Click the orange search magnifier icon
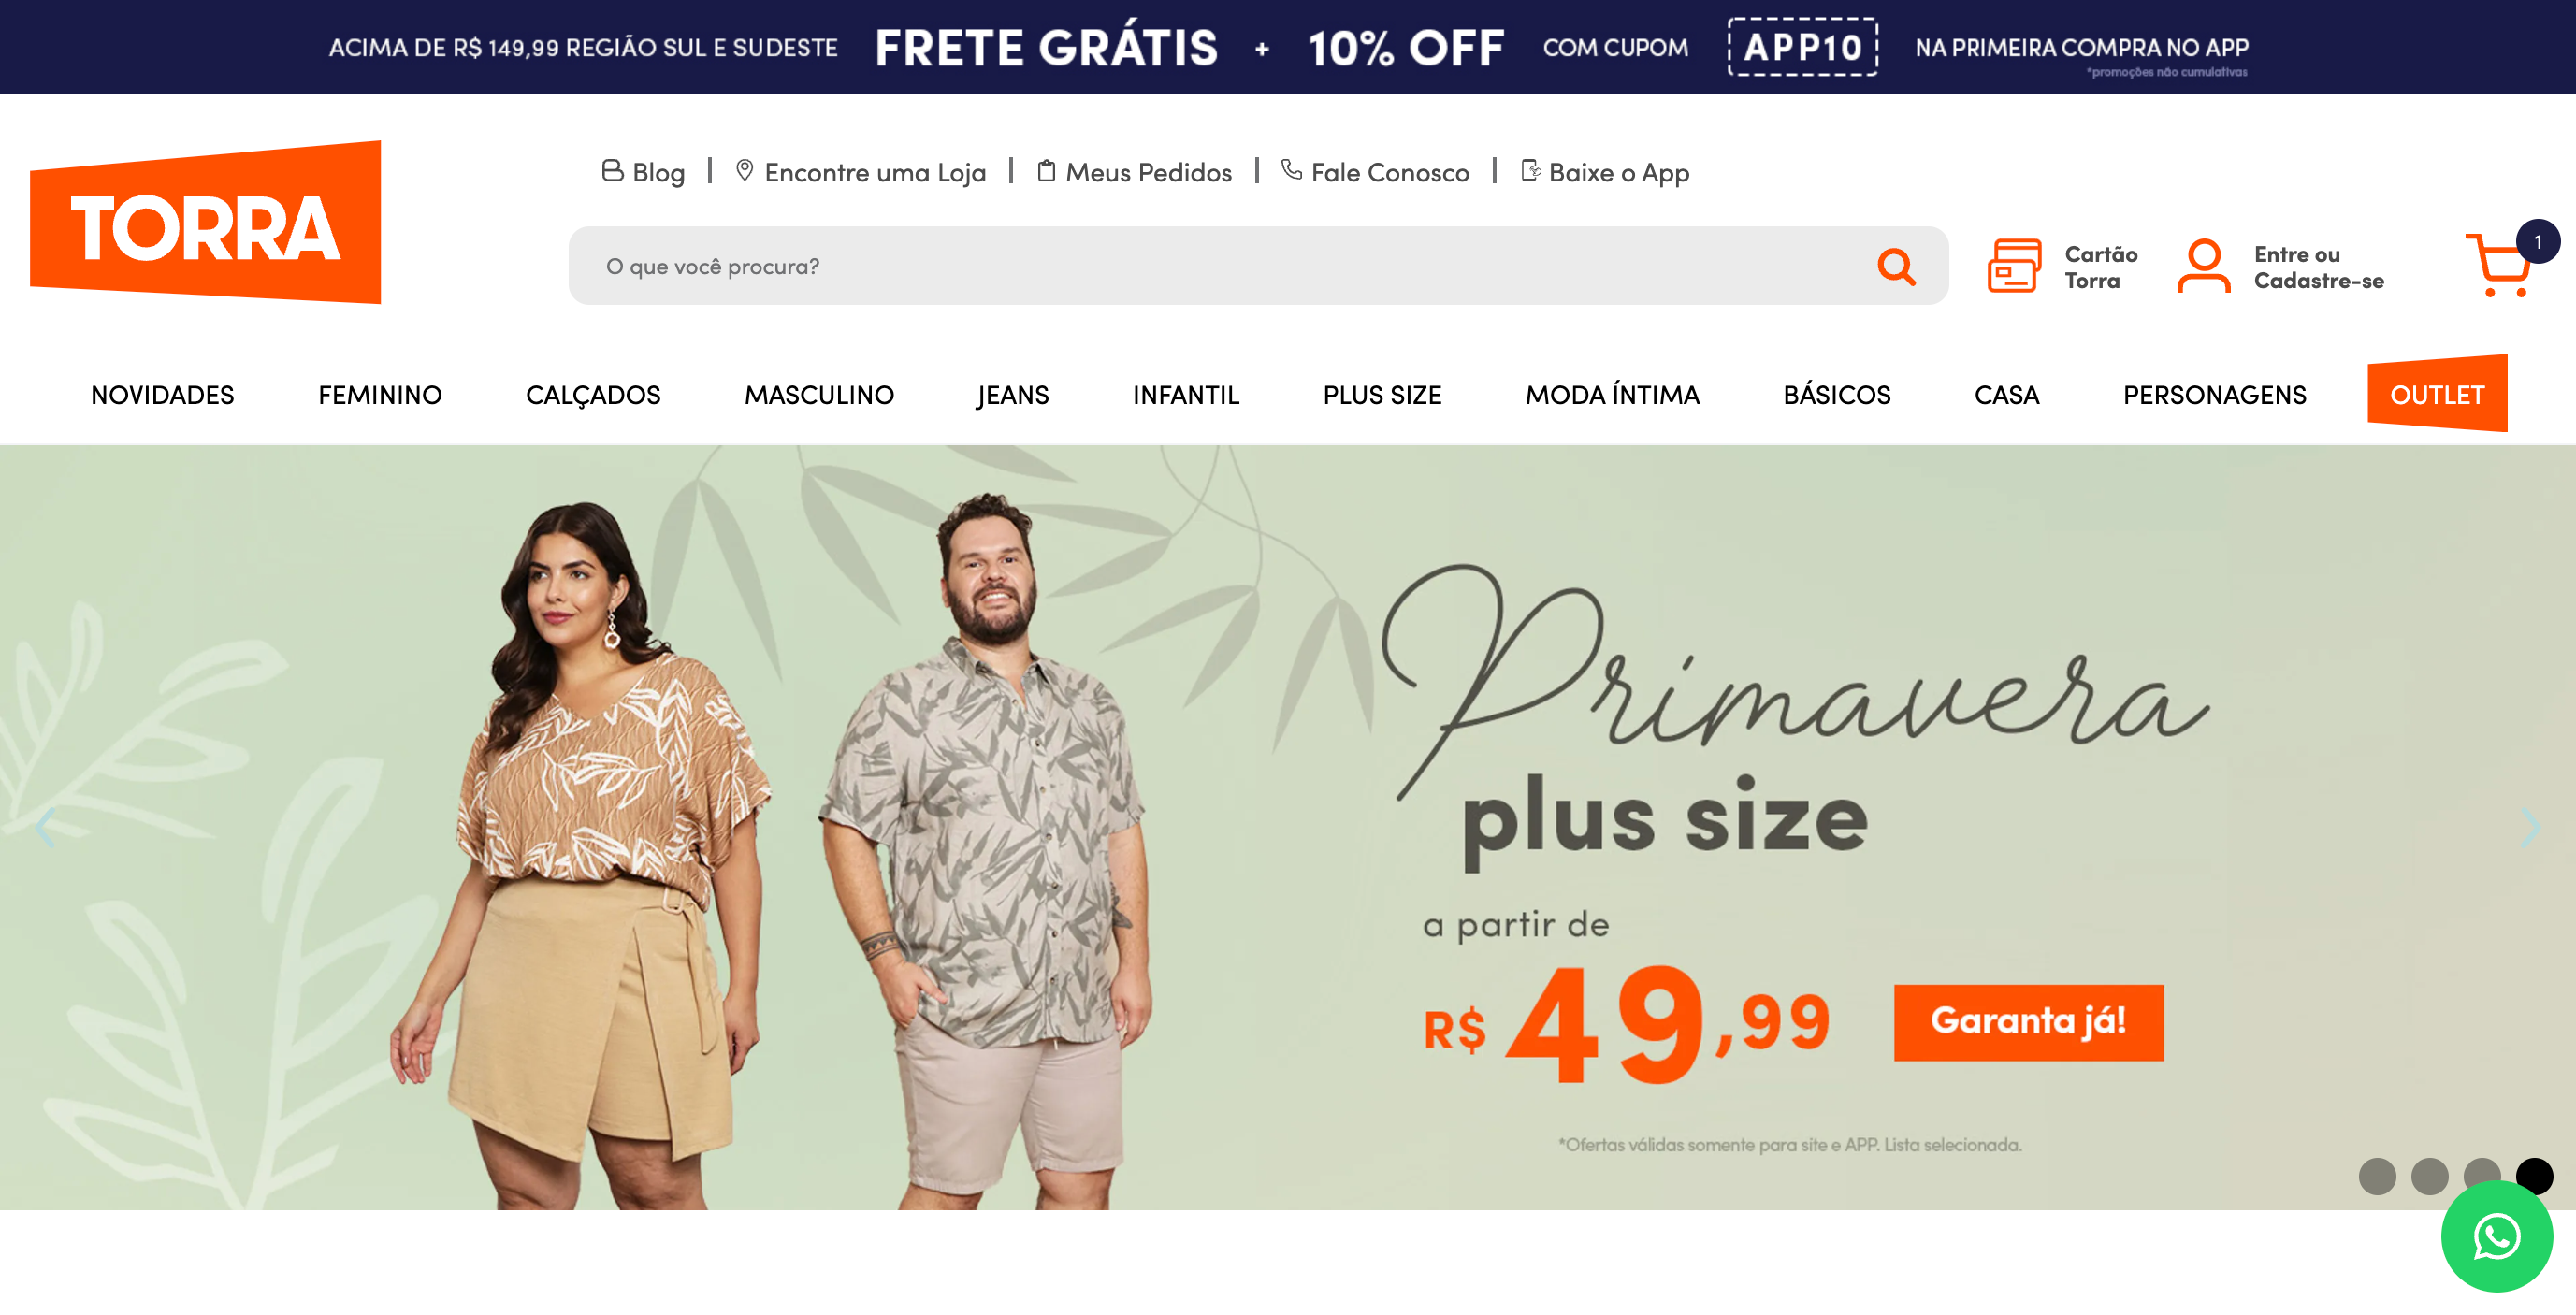2576x1315 pixels. point(1895,266)
